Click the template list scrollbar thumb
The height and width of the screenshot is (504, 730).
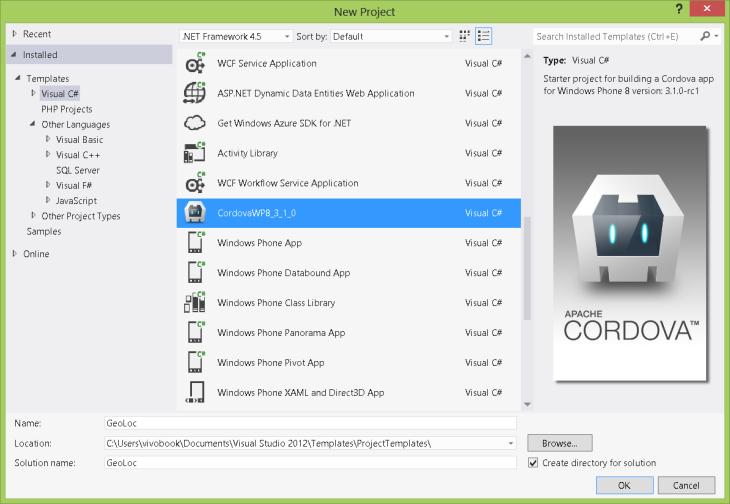[x=527, y=269]
